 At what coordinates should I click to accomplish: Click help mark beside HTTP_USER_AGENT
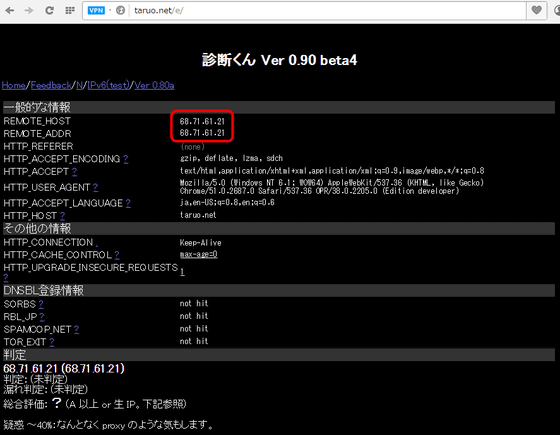[x=95, y=187]
